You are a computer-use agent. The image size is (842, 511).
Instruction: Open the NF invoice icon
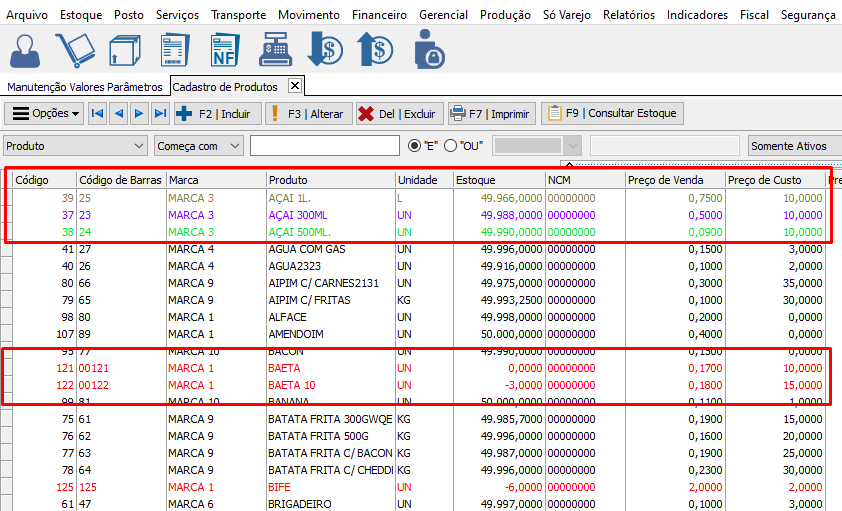click(225, 49)
